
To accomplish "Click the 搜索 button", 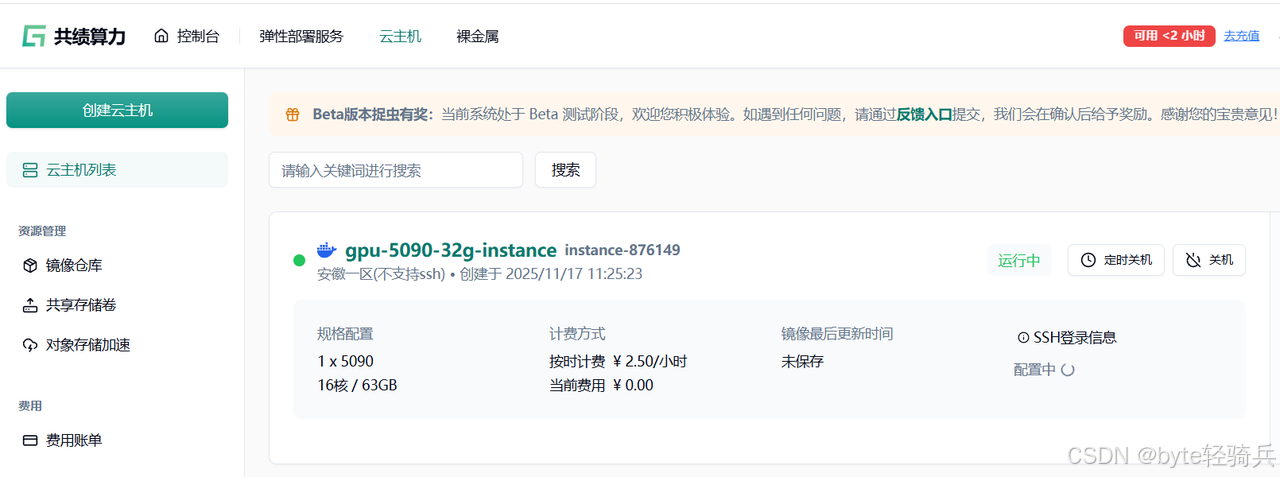I will (566, 170).
